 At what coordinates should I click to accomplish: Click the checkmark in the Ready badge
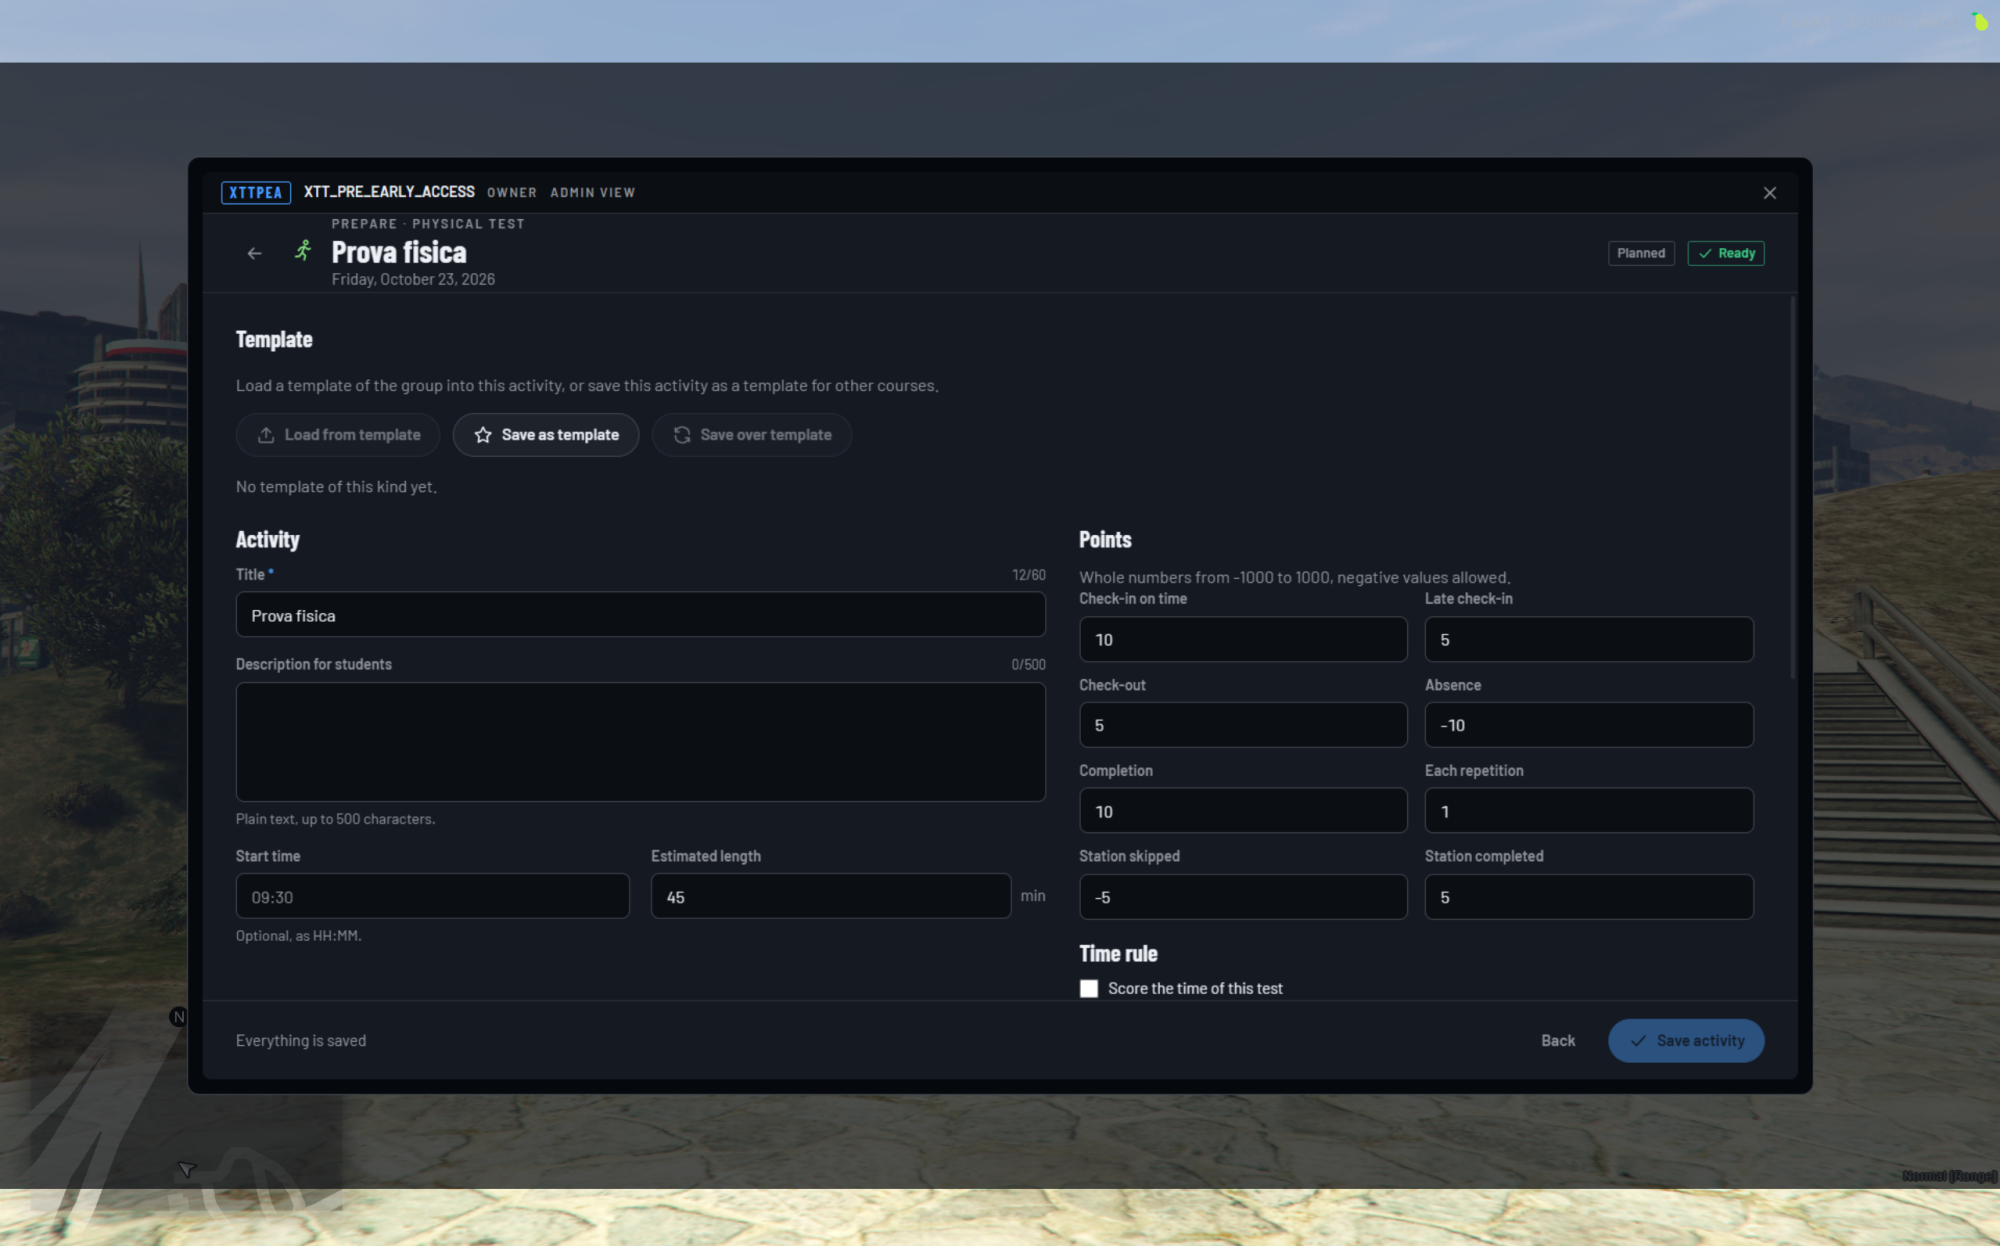[x=1705, y=253]
